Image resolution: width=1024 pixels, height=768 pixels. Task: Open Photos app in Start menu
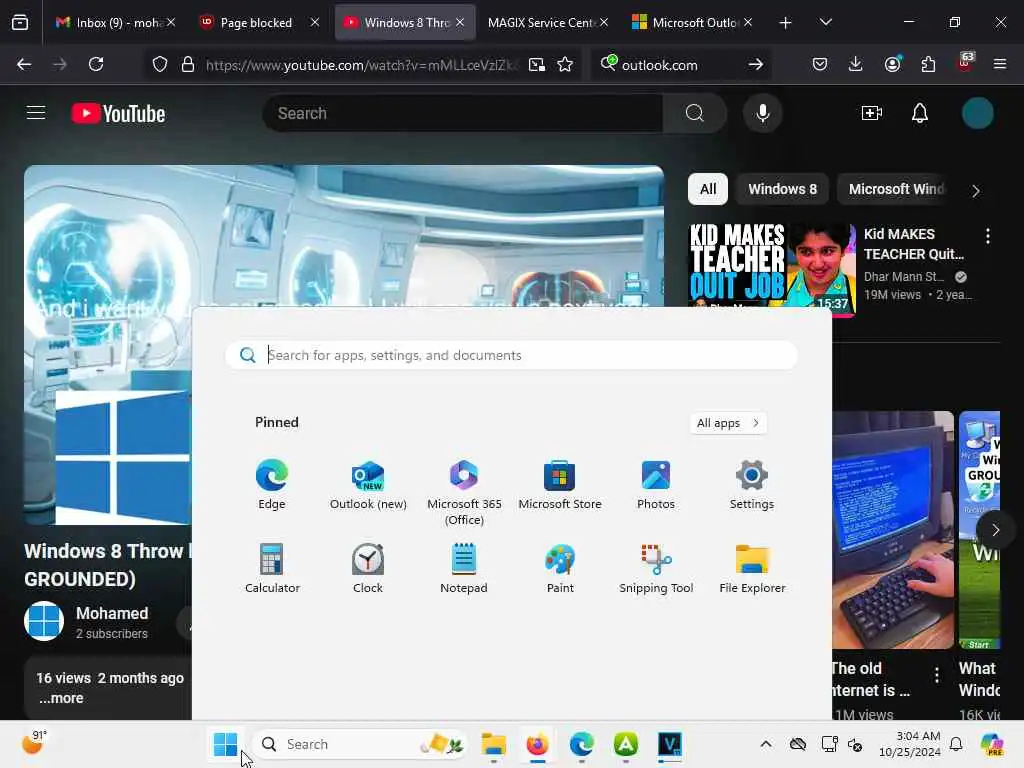coord(656,485)
